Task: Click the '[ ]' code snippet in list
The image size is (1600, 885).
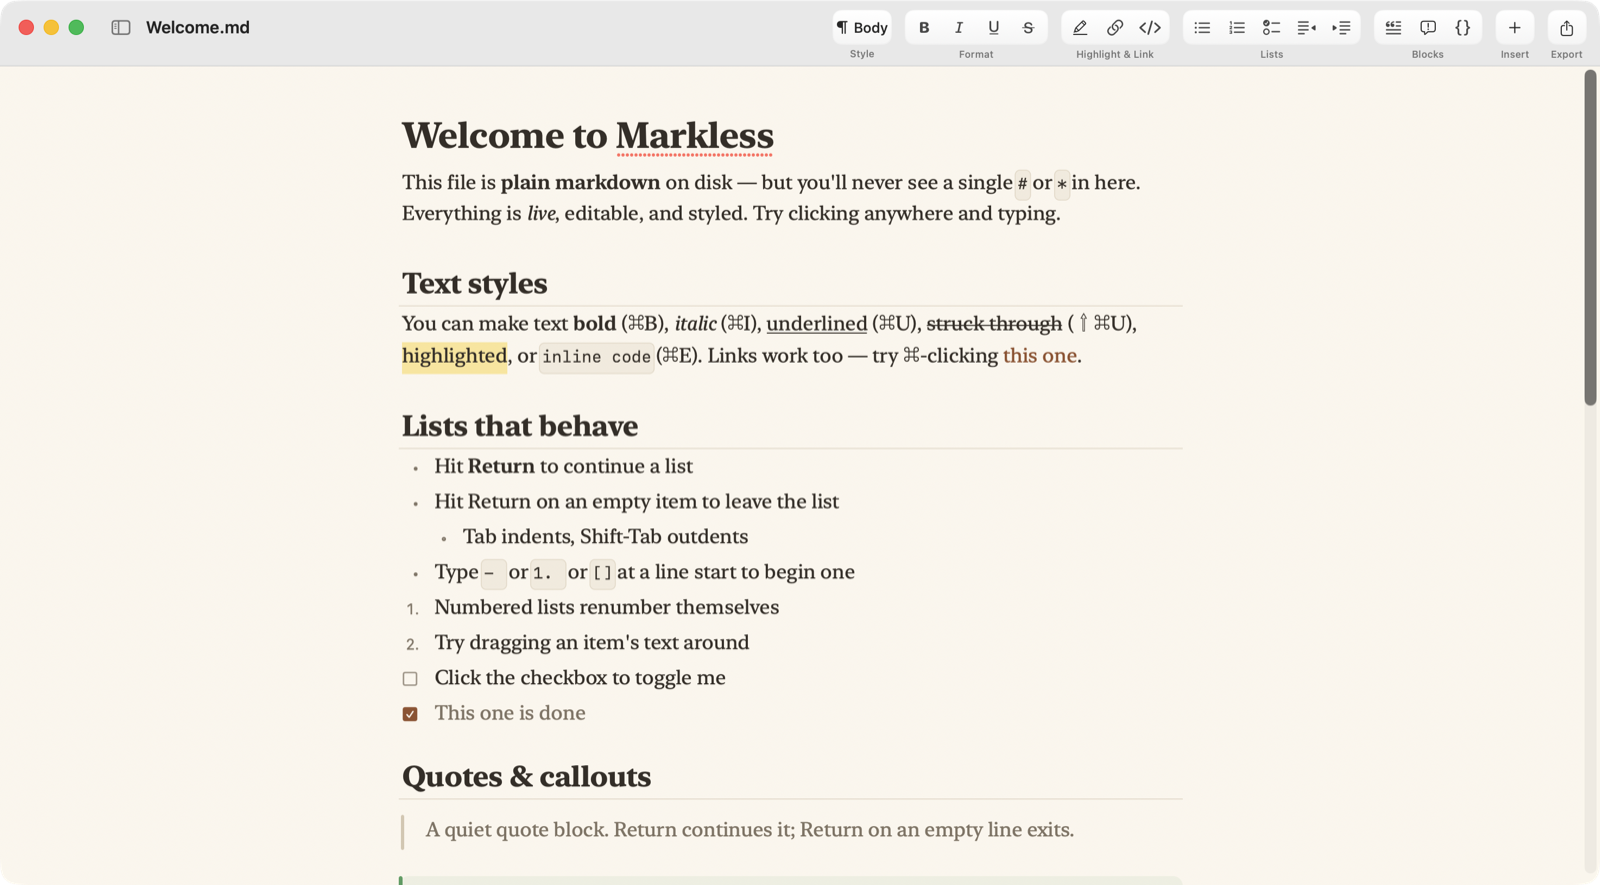Action: click(x=602, y=574)
